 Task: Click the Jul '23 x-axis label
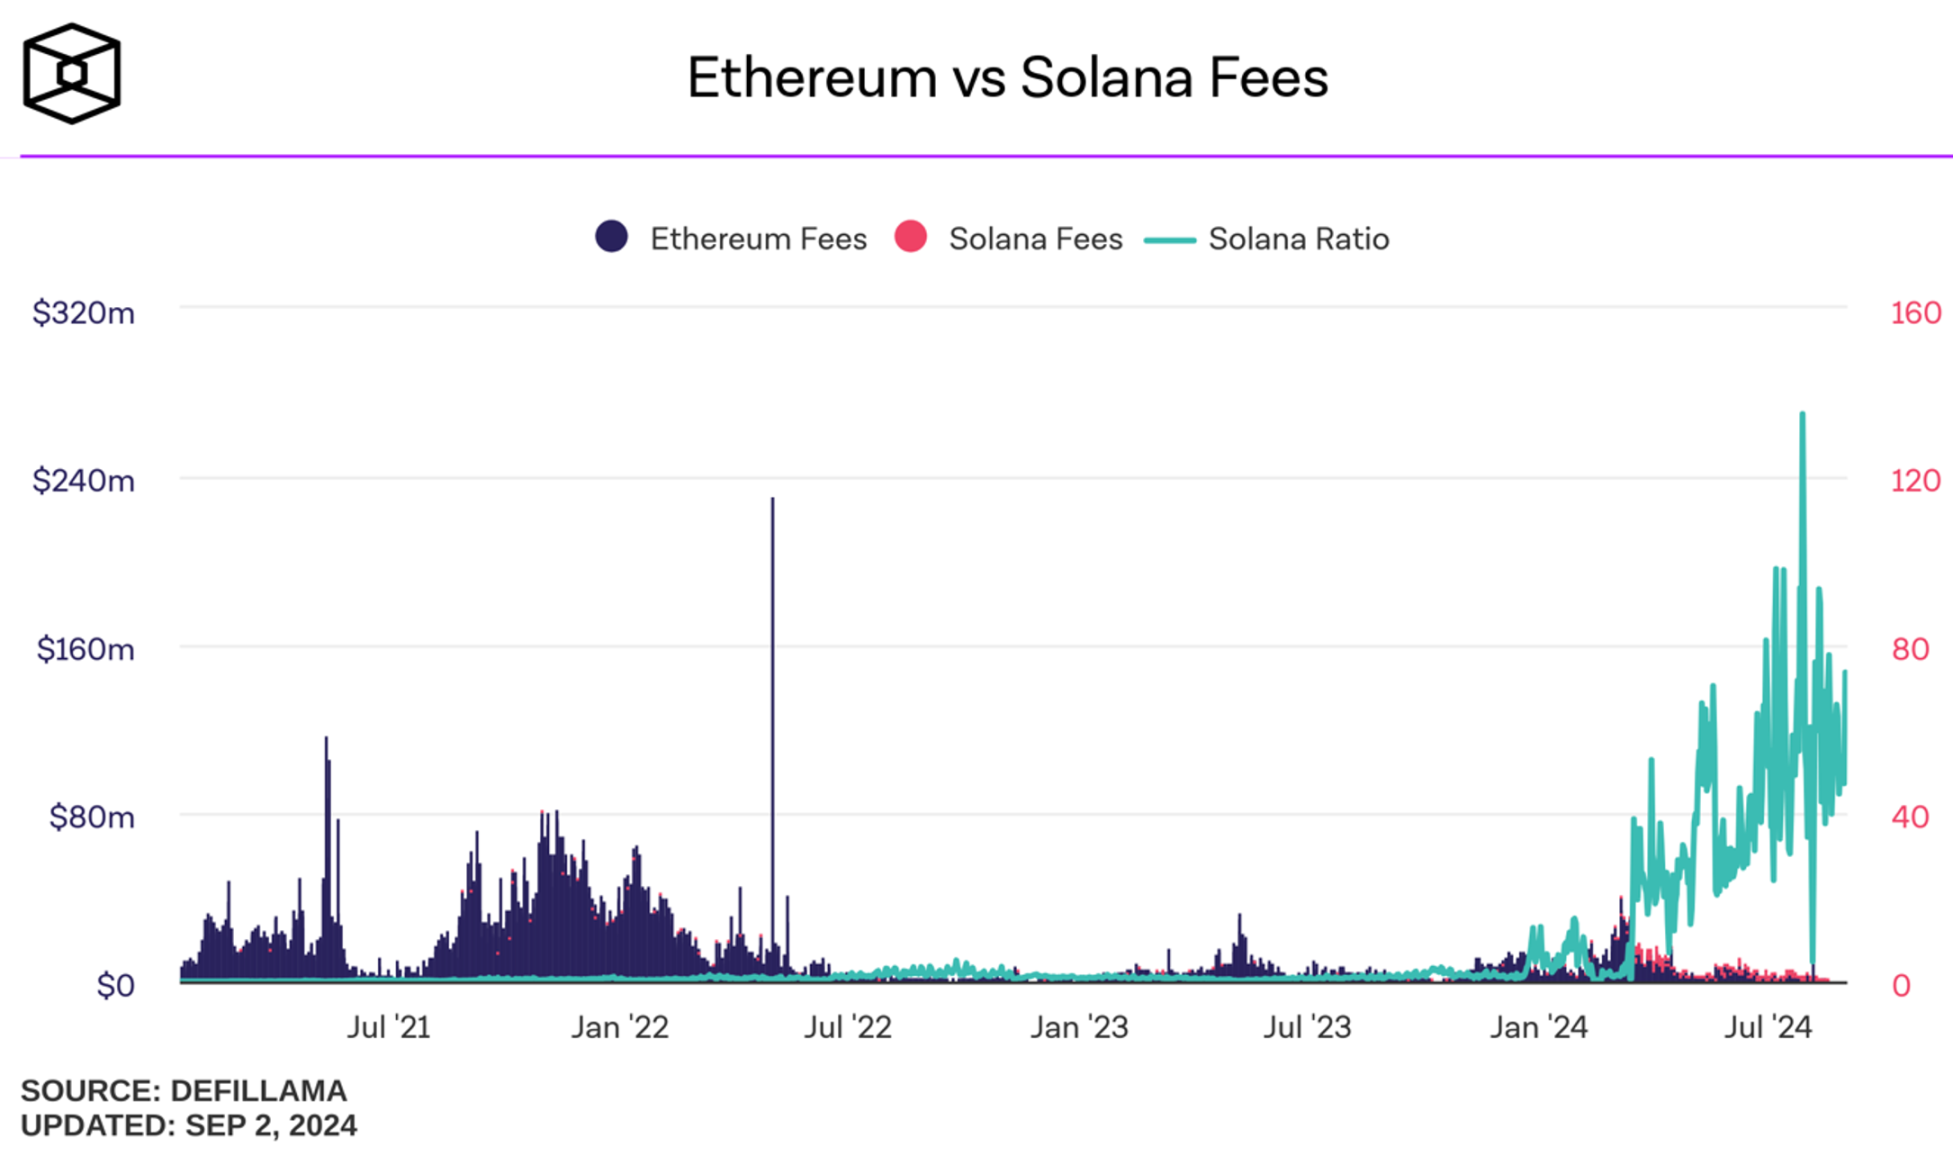pyautogui.click(x=1307, y=1027)
